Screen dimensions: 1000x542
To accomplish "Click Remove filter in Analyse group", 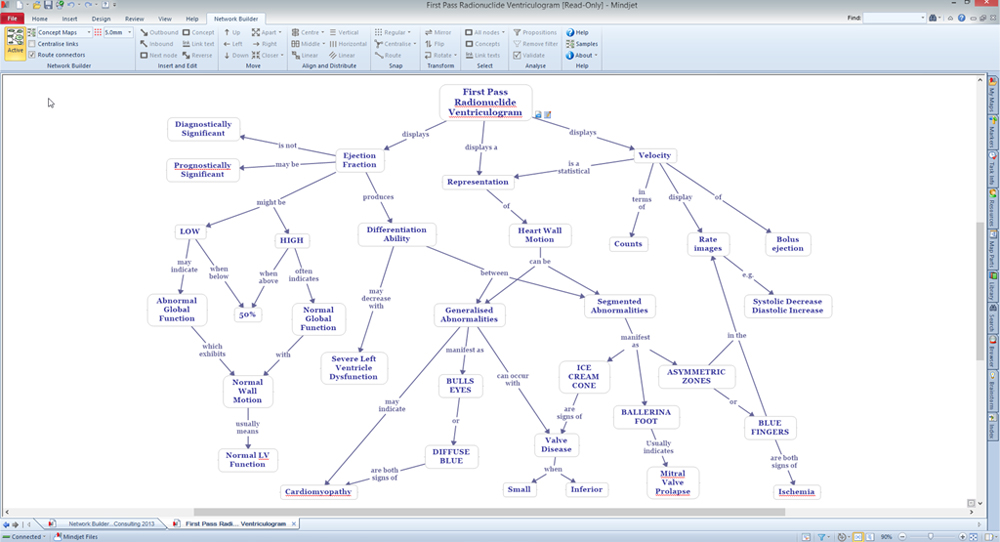I will click(534, 44).
